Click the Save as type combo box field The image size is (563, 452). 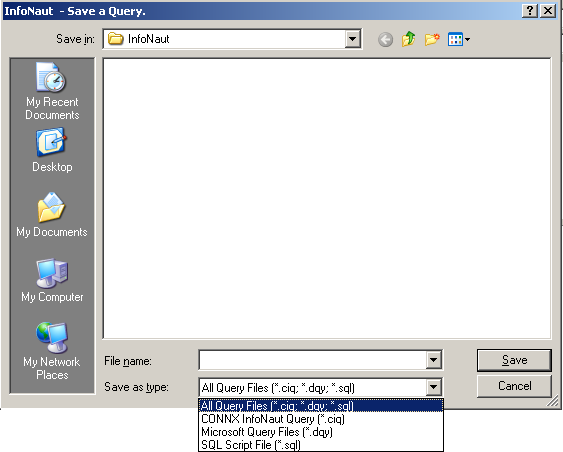312,387
